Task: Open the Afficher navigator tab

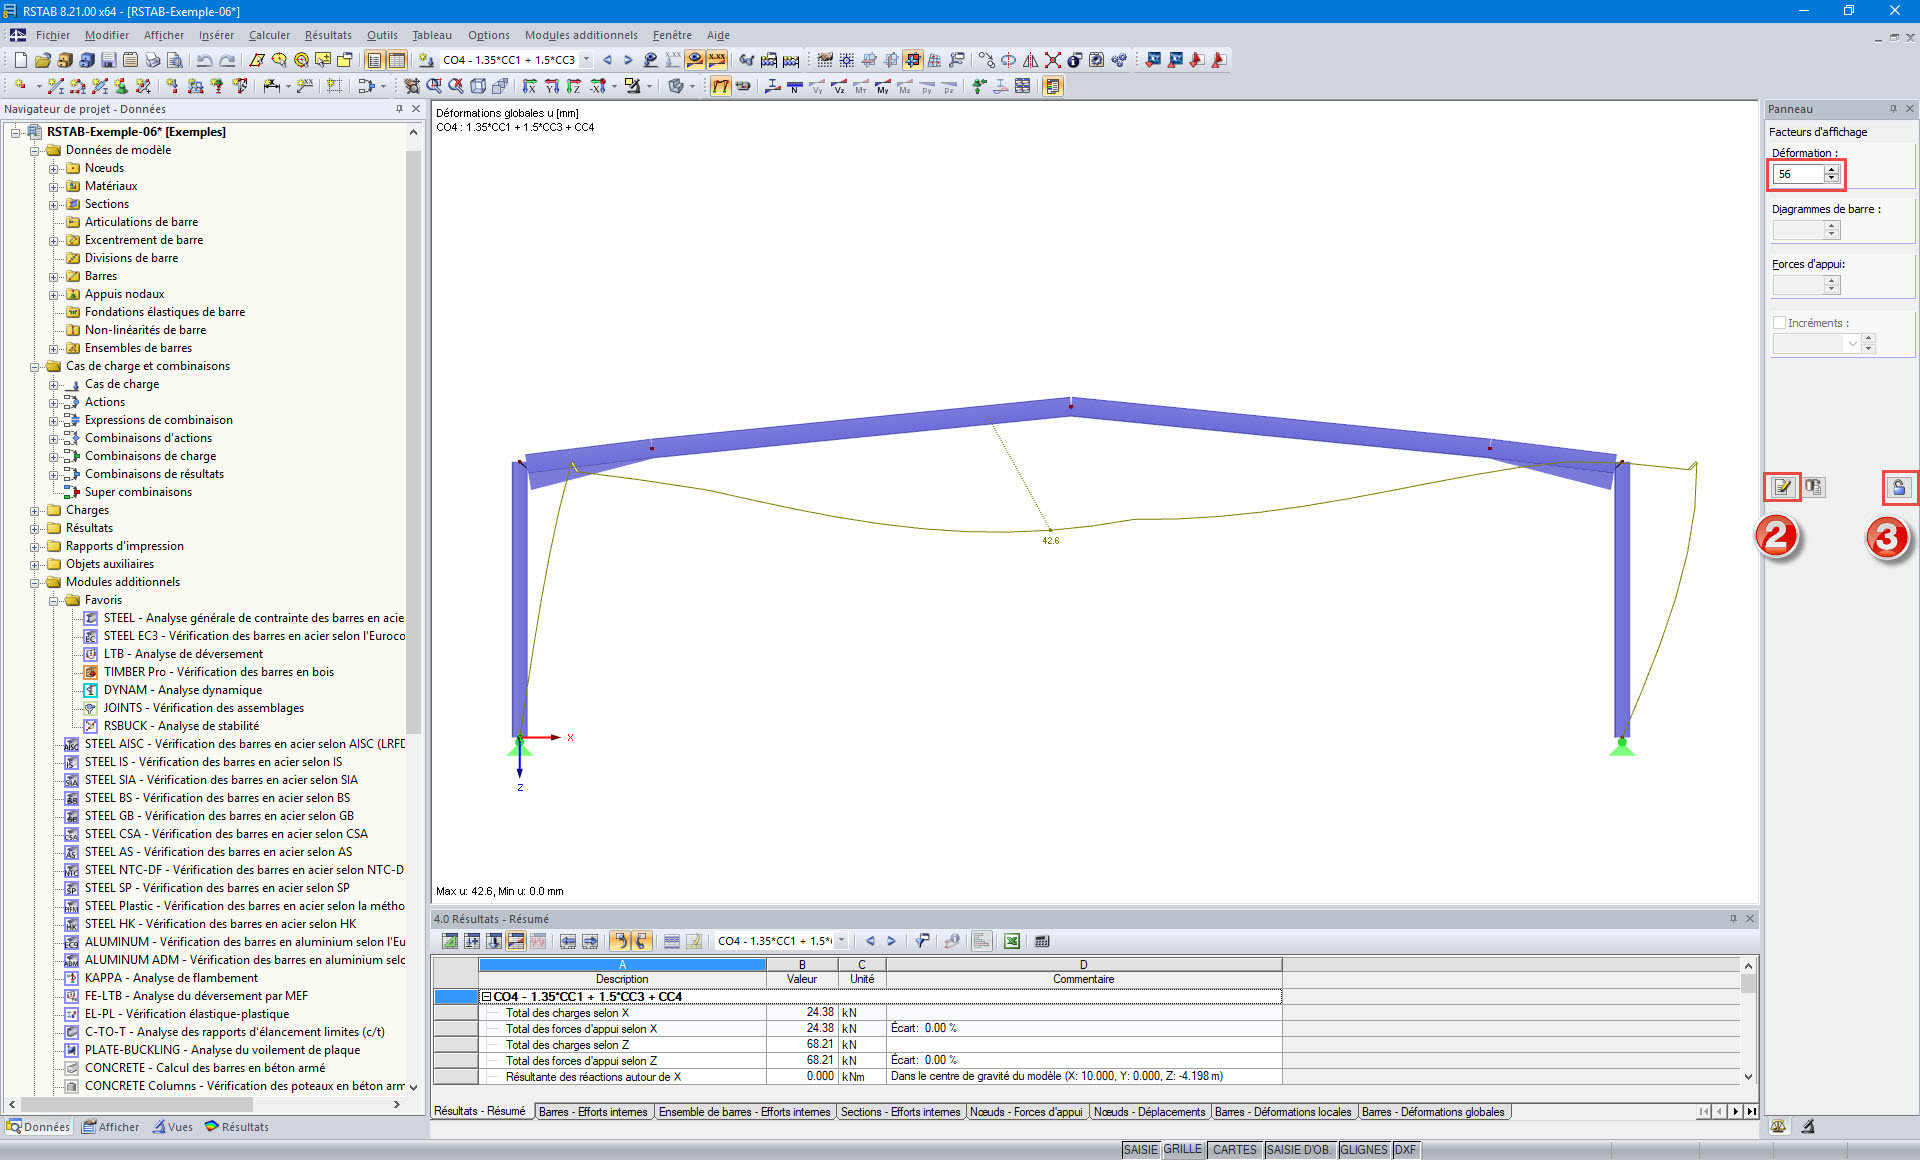Action: coord(110,1127)
